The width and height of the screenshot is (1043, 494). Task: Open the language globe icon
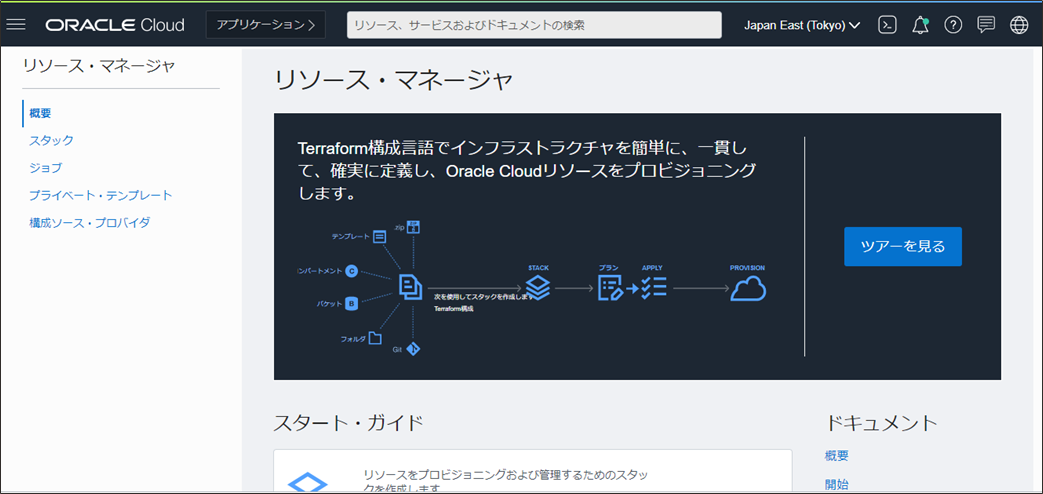tap(1018, 25)
